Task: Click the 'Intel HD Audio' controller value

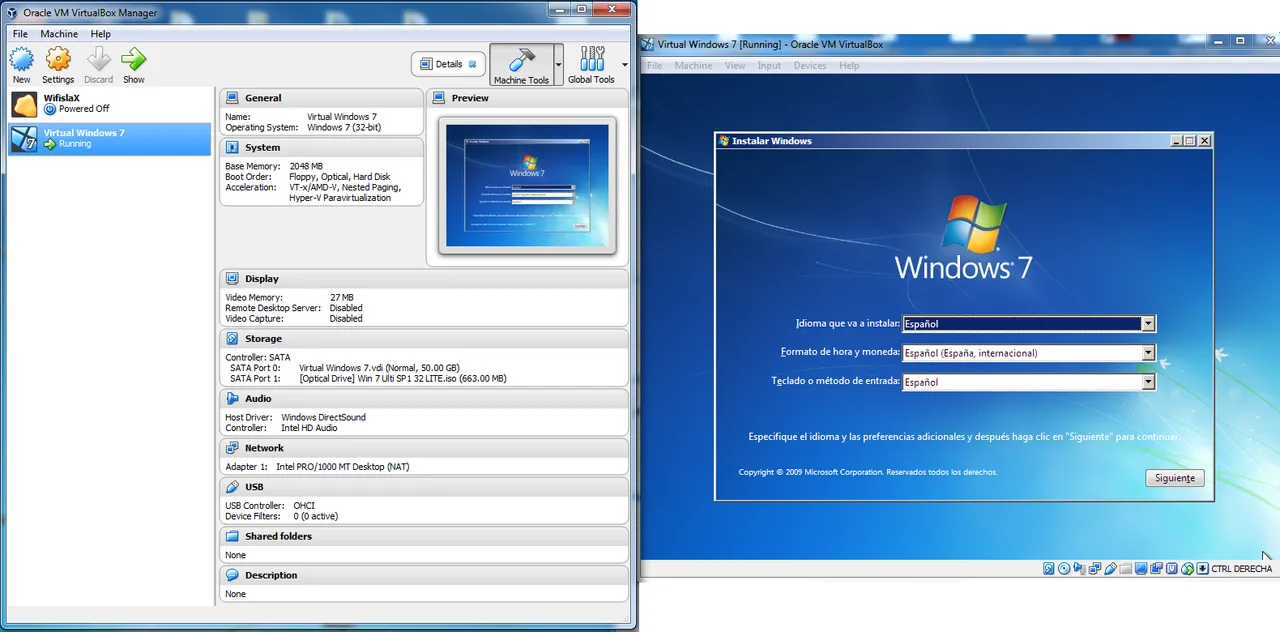Action: pyautogui.click(x=309, y=428)
